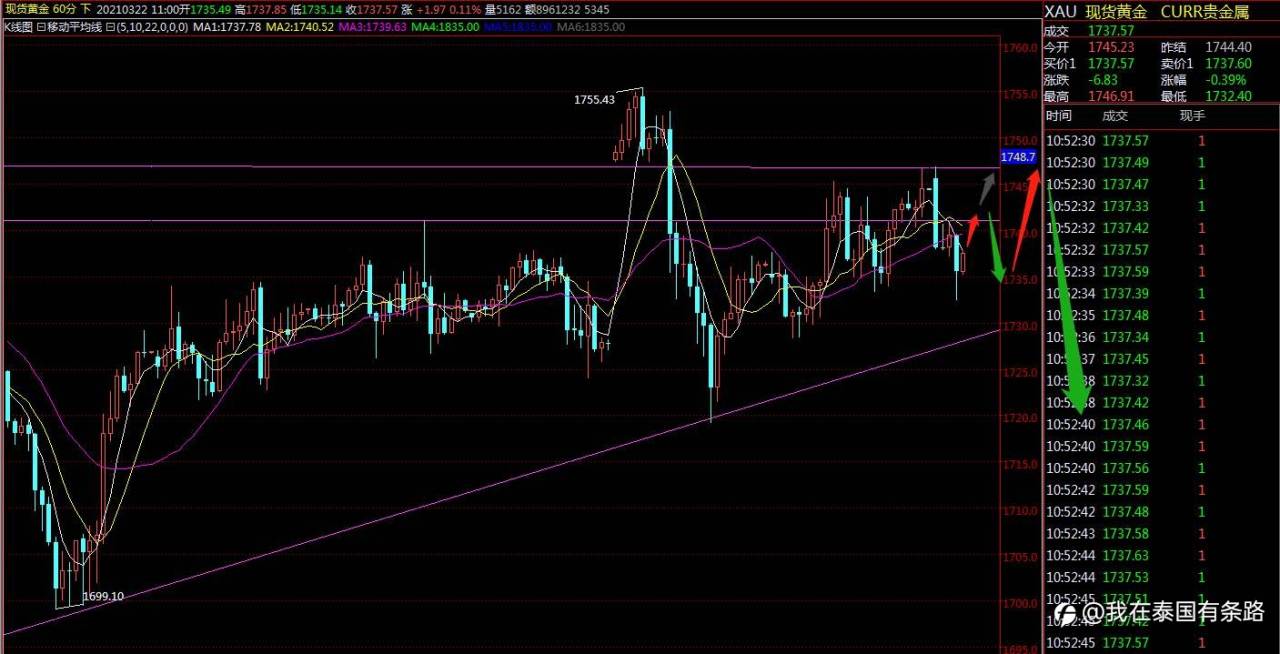Screen dimensions: 1280x654
Task: Click the gray MA6:1835.00 legend value
Action: (x=589, y=26)
